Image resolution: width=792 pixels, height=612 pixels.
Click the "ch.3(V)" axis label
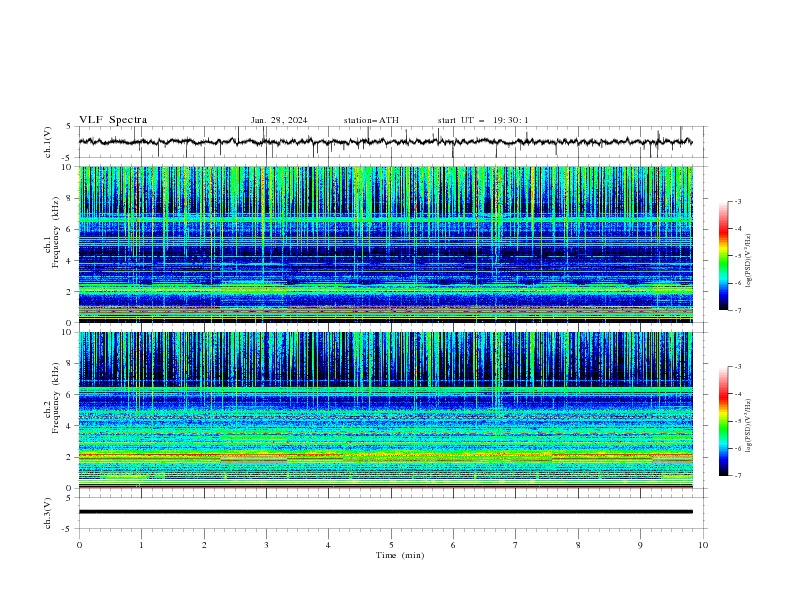point(48,513)
